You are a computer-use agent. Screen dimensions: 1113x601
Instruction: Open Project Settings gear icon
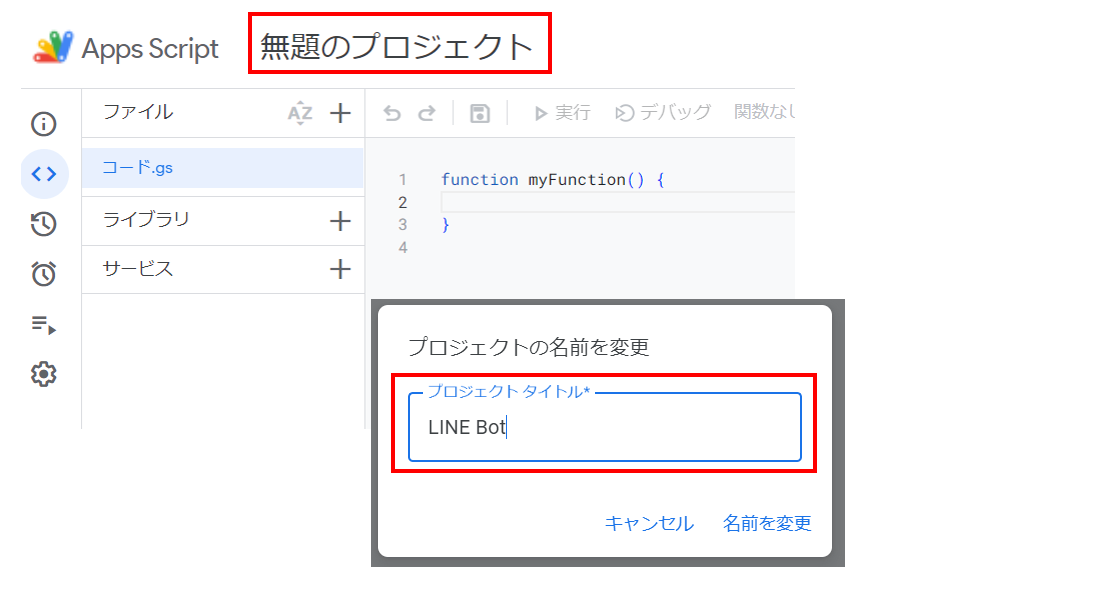(x=44, y=374)
